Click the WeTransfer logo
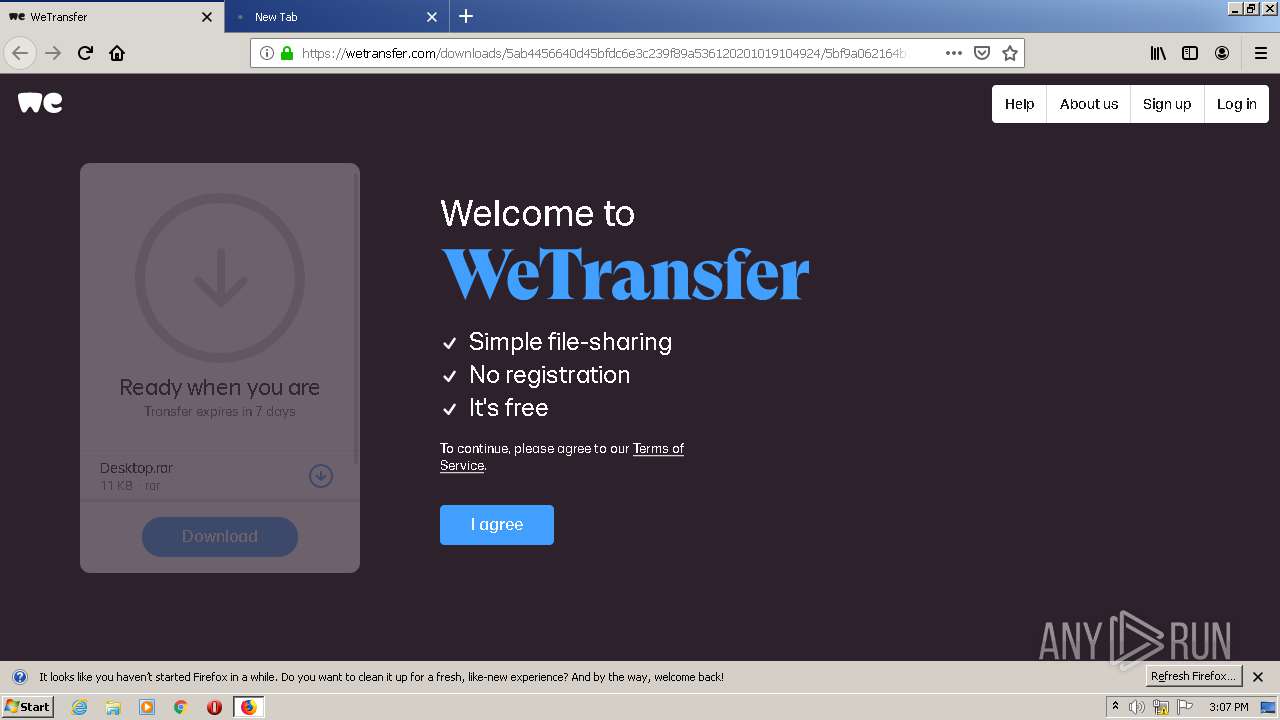The width and height of the screenshot is (1280, 720). point(40,102)
